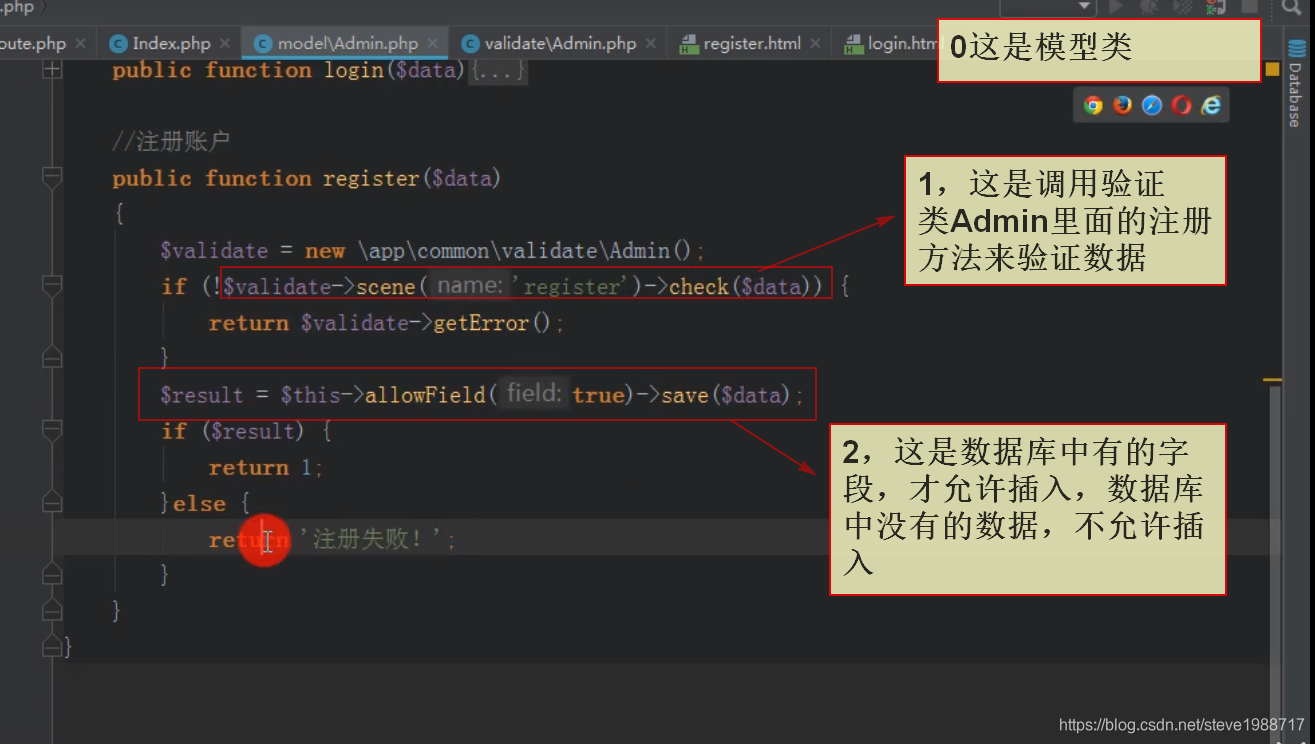The image size is (1315, 744).
Task: Click the 'register' string argument
Action: pos(571,287)
